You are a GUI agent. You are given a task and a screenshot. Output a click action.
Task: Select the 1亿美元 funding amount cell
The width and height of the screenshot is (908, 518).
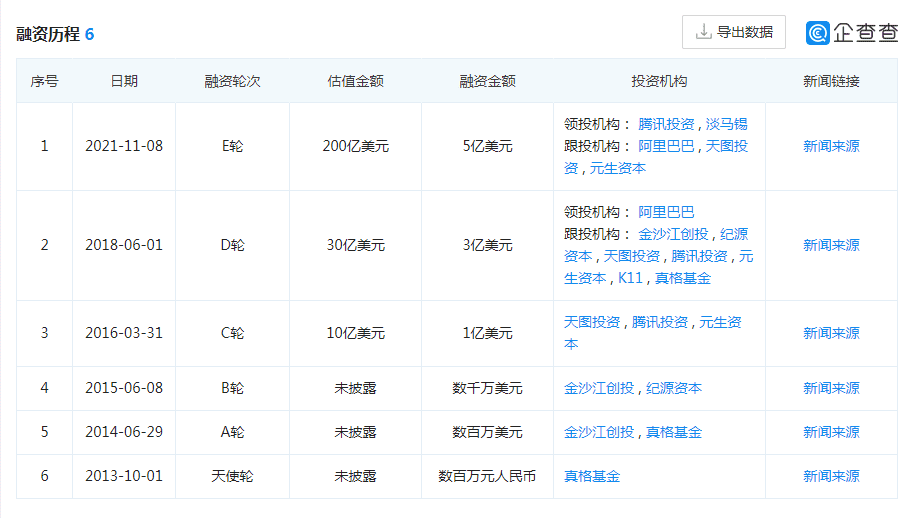(x=488, y=333)
